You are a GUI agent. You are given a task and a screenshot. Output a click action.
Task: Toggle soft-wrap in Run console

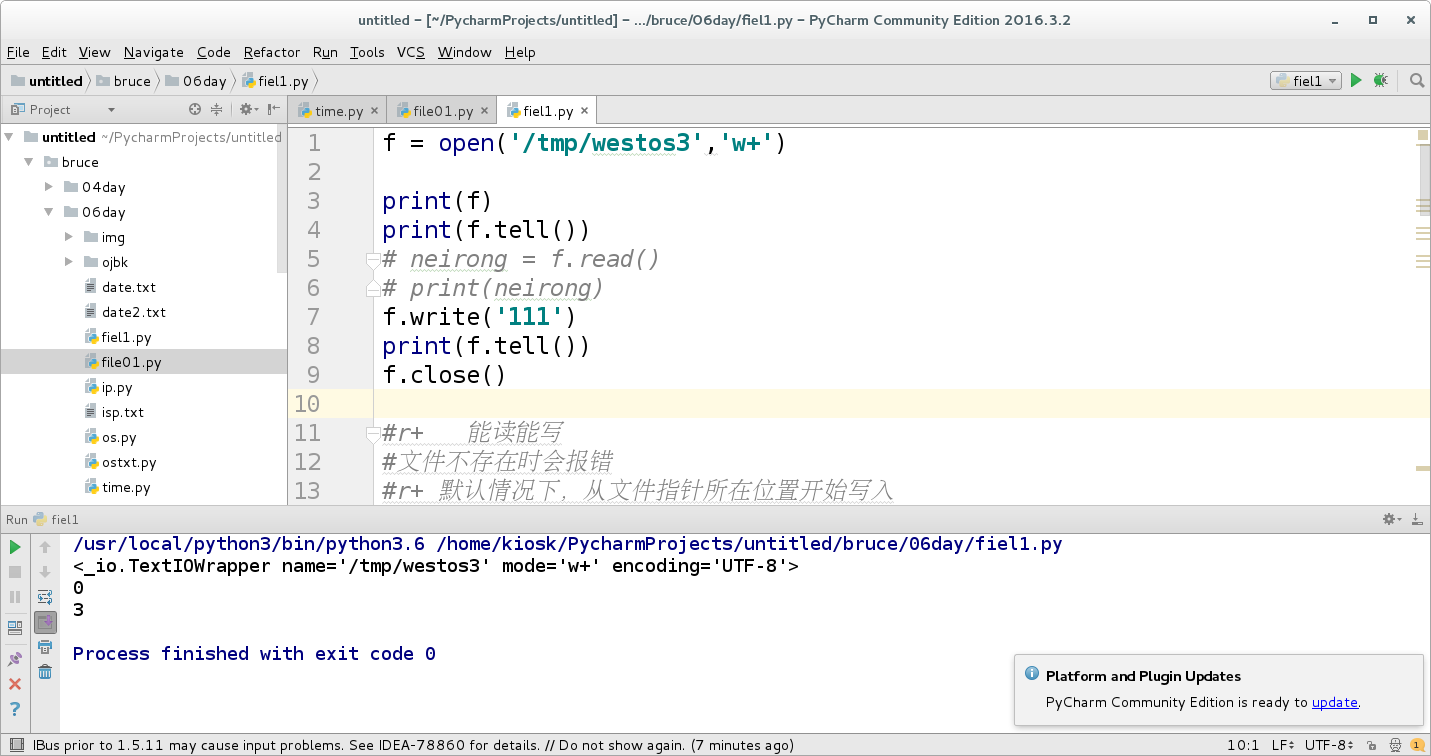pyautogui.click(x=45, y=597)
